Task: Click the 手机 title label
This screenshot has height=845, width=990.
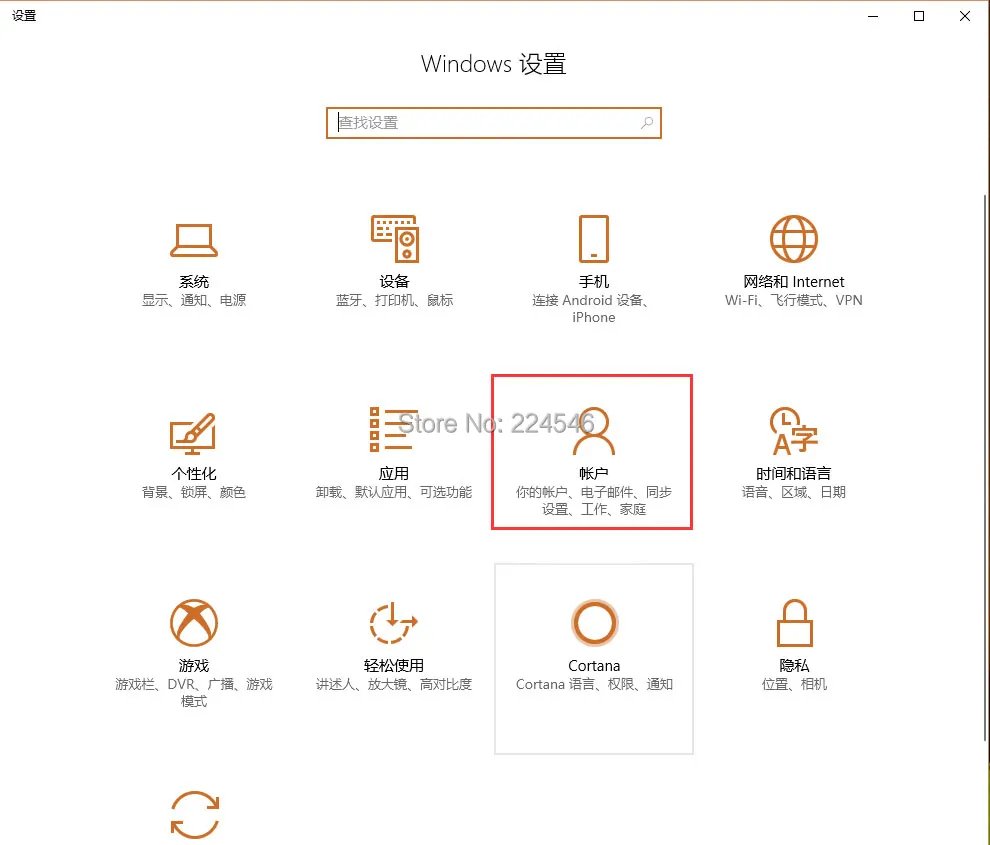Action: coord(594,282)
